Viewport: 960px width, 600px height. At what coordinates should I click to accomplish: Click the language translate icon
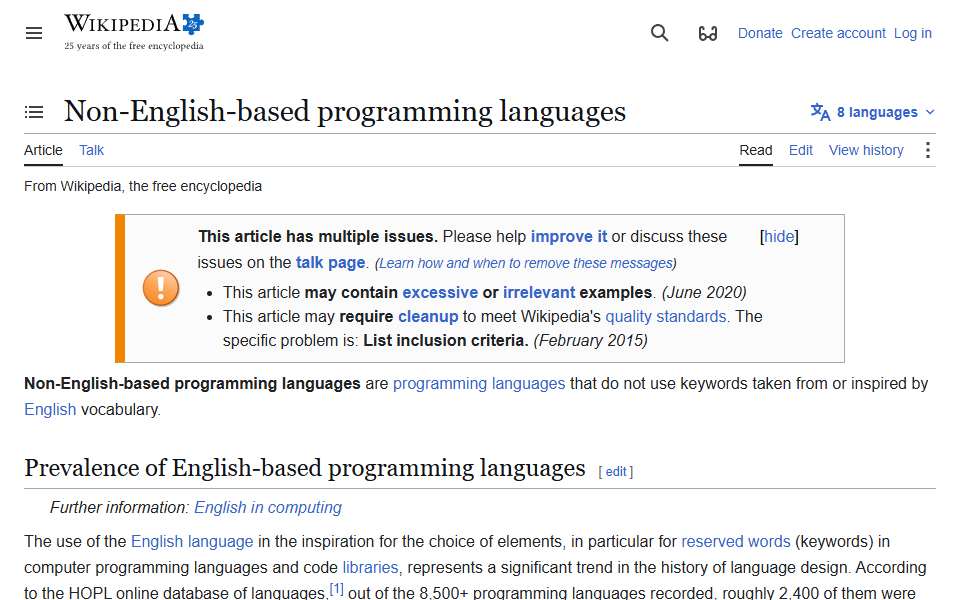(820, 112)
